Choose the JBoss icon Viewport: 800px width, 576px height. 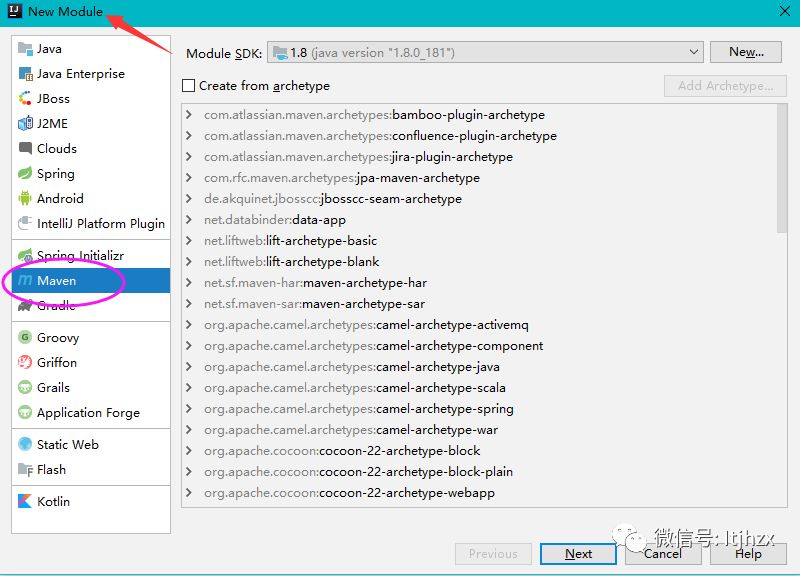pyautogui.click(x=25, y=98)
